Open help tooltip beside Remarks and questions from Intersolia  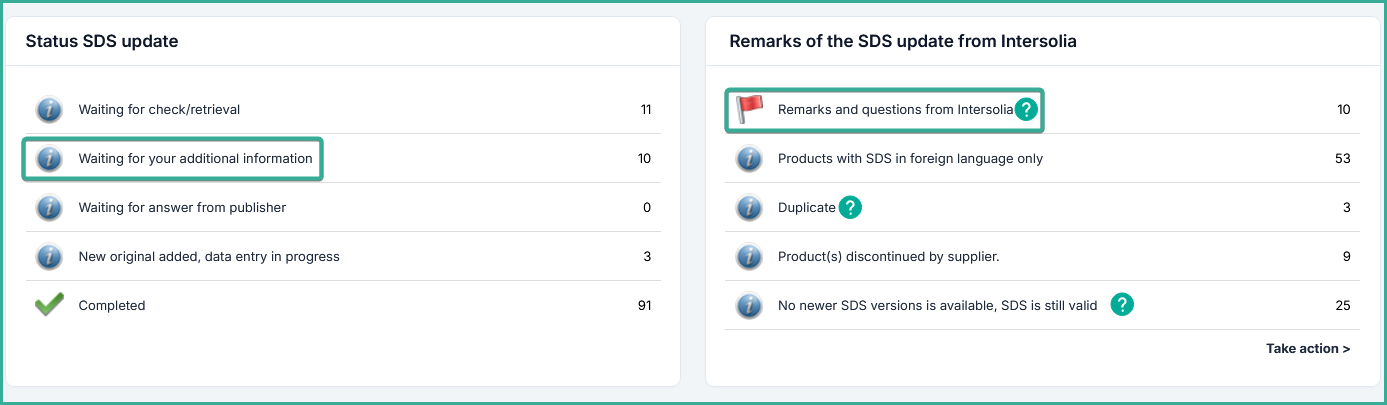1026,110
